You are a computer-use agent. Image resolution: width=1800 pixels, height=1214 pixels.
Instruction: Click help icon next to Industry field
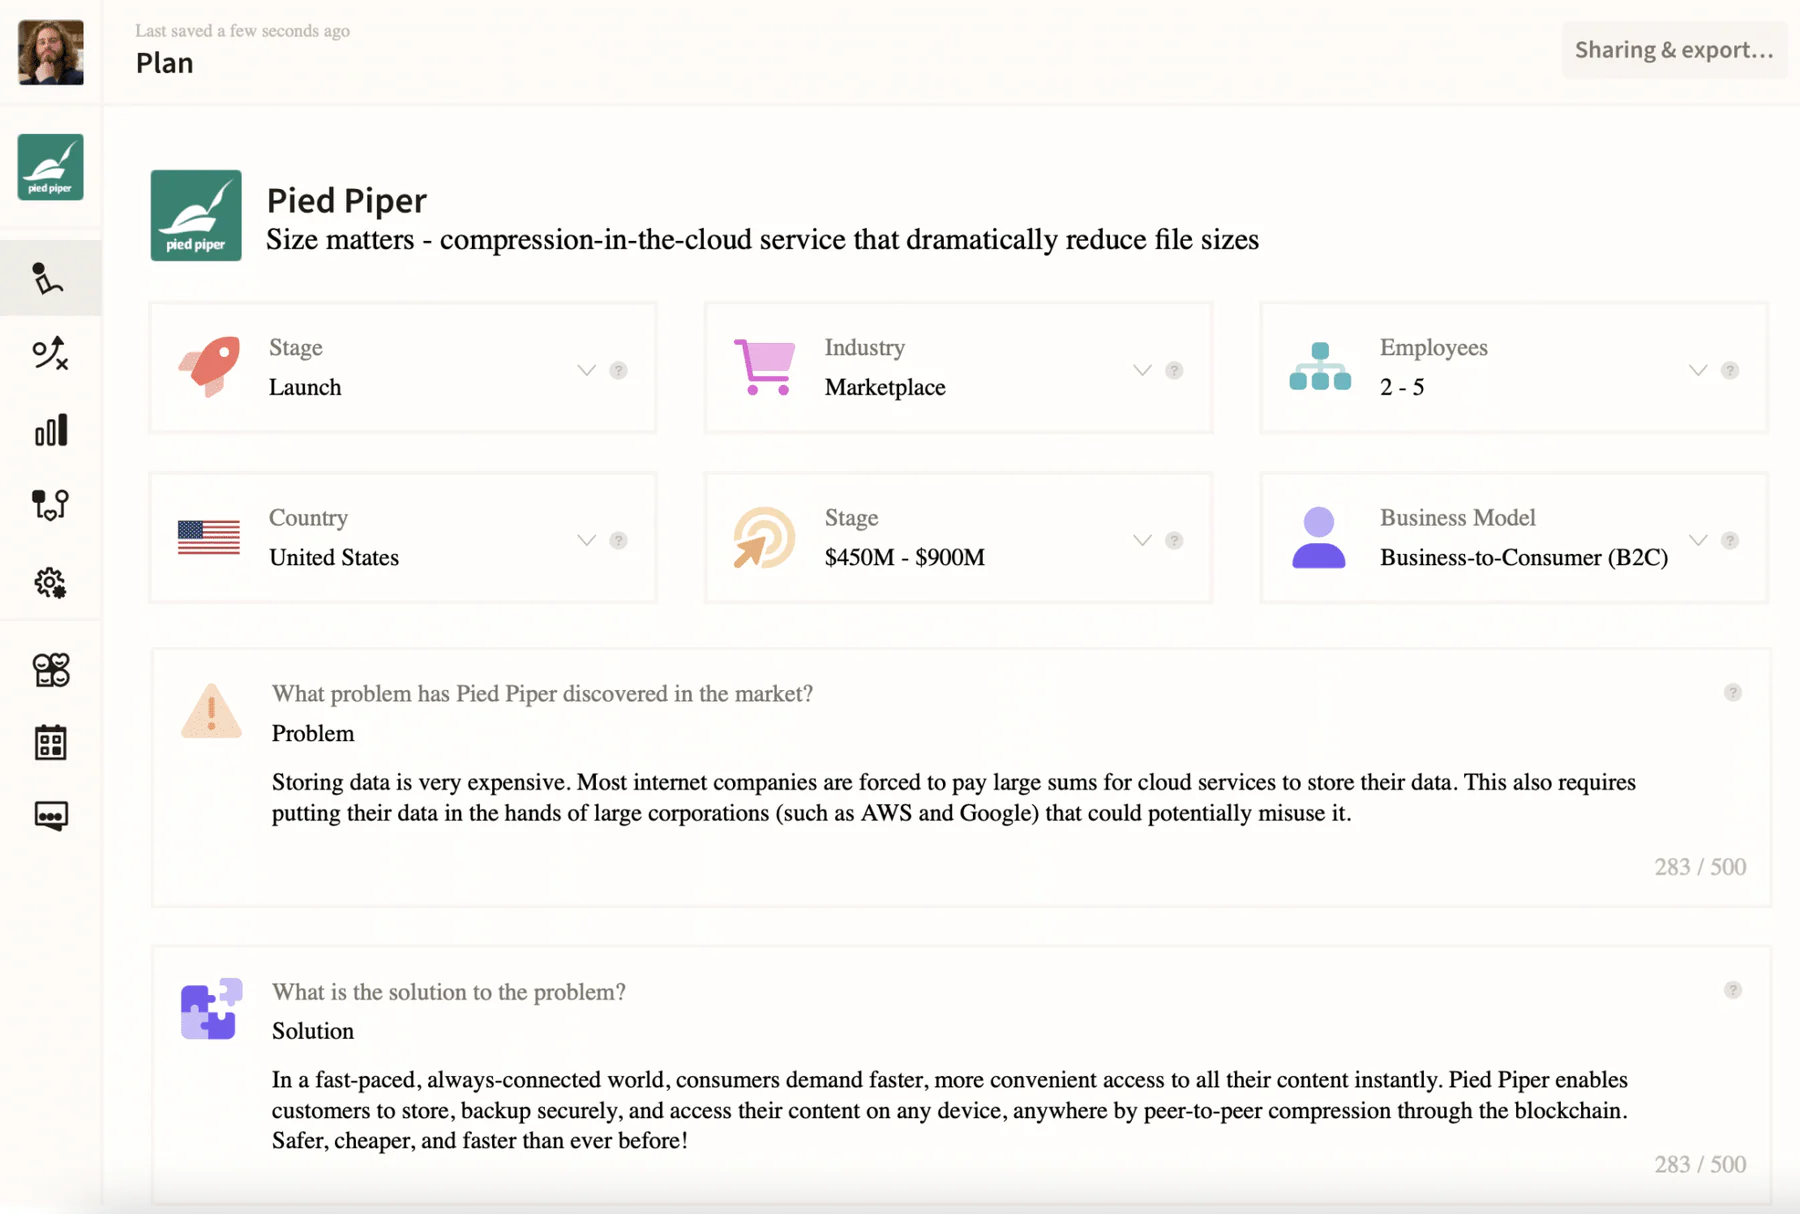(x=1174, y=371)
